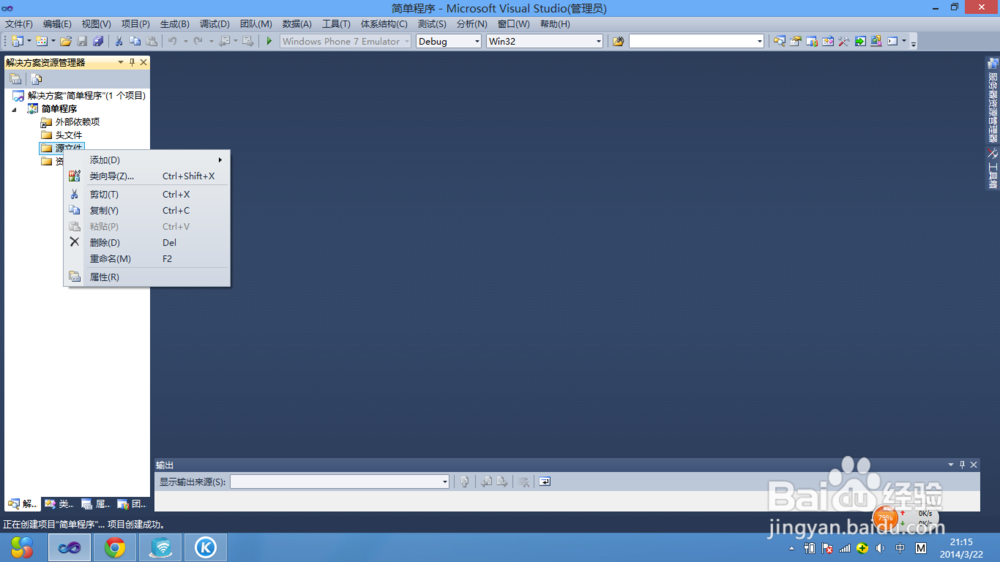Screen dimensions: 1000x562
Task: Choose 剪切(T) from the context menu
Action: [x=147, y=195]
